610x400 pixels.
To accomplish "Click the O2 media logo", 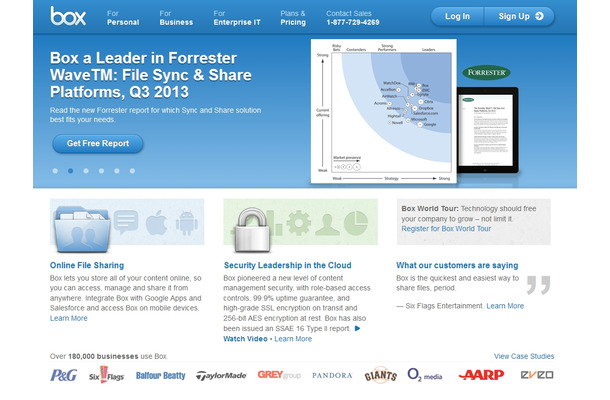I will [x=424, y=375].
